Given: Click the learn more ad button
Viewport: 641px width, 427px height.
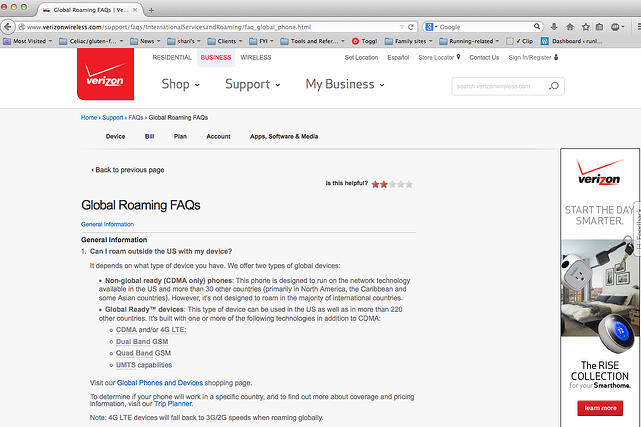Looking at the screenshot, I should pyautogui.click(x=600, y=408).
